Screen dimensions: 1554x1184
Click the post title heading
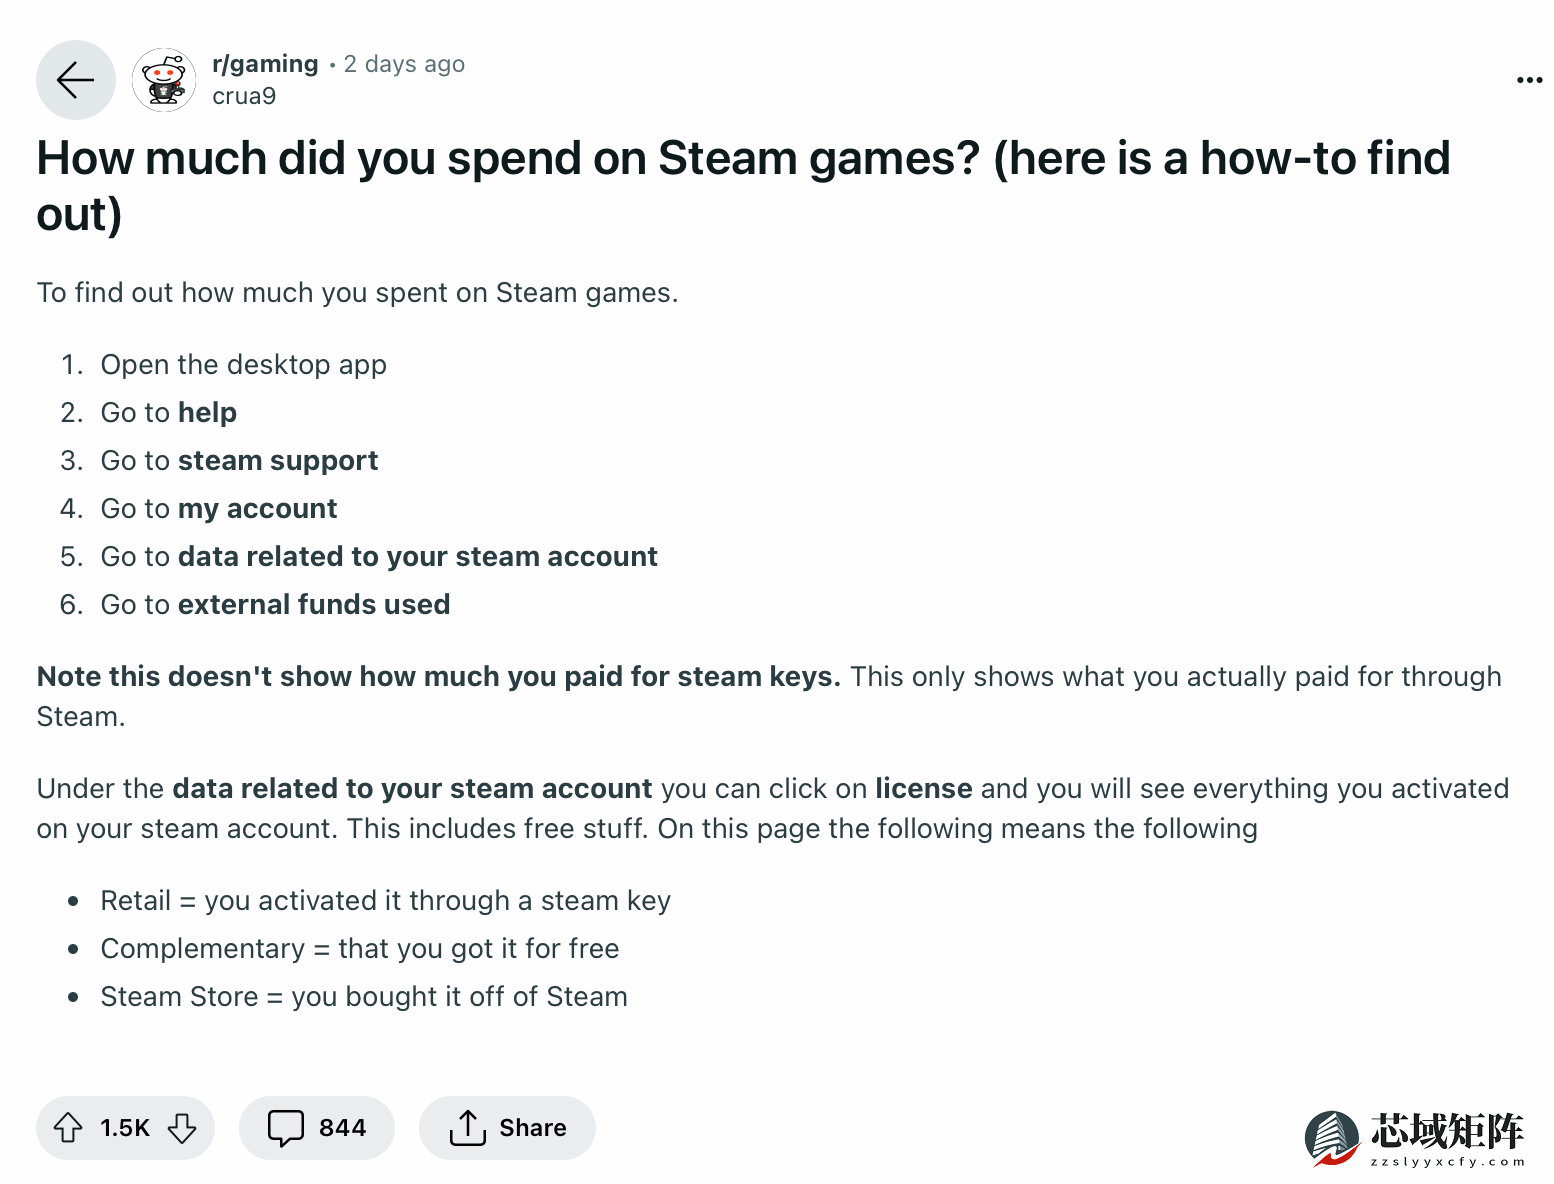coord(742,186)
